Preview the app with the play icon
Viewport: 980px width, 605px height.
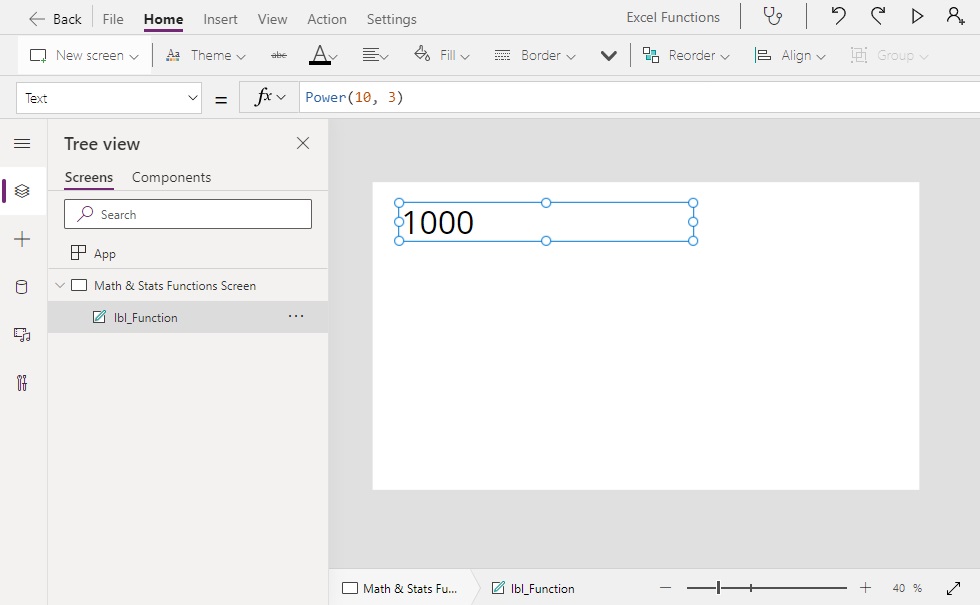pyautogui.click(x=917, y=16)
